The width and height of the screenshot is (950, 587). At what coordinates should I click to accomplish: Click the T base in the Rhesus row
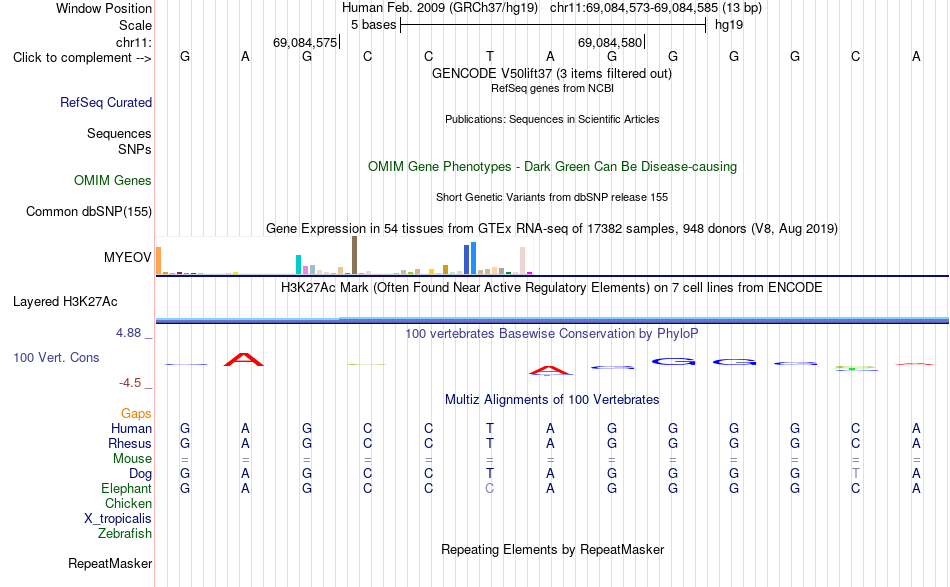[x=490, y=443]
